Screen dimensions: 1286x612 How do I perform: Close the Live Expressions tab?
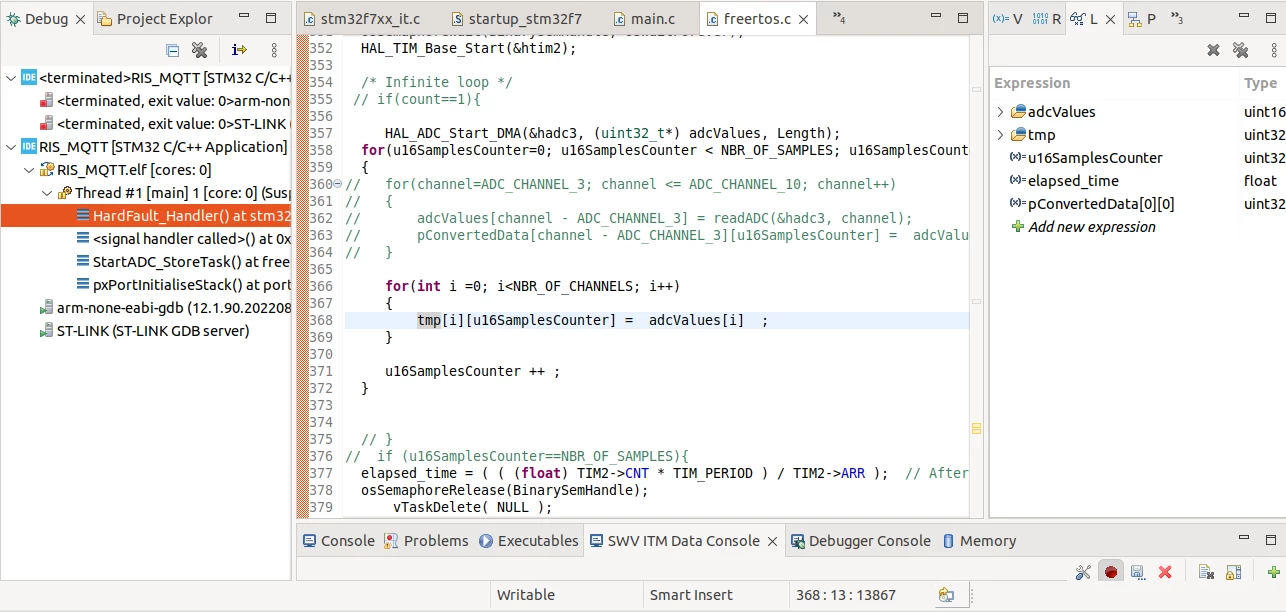1112,19
